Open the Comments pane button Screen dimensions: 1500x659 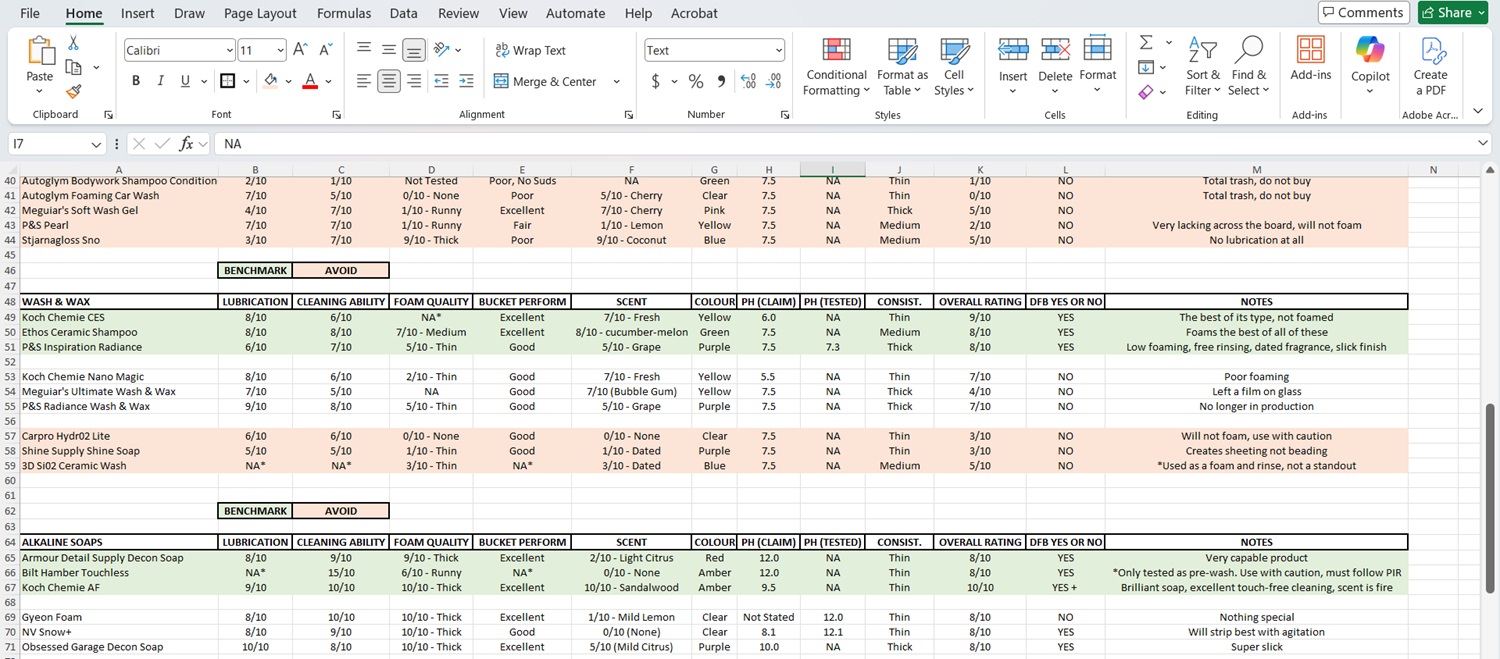(1364, 12)
